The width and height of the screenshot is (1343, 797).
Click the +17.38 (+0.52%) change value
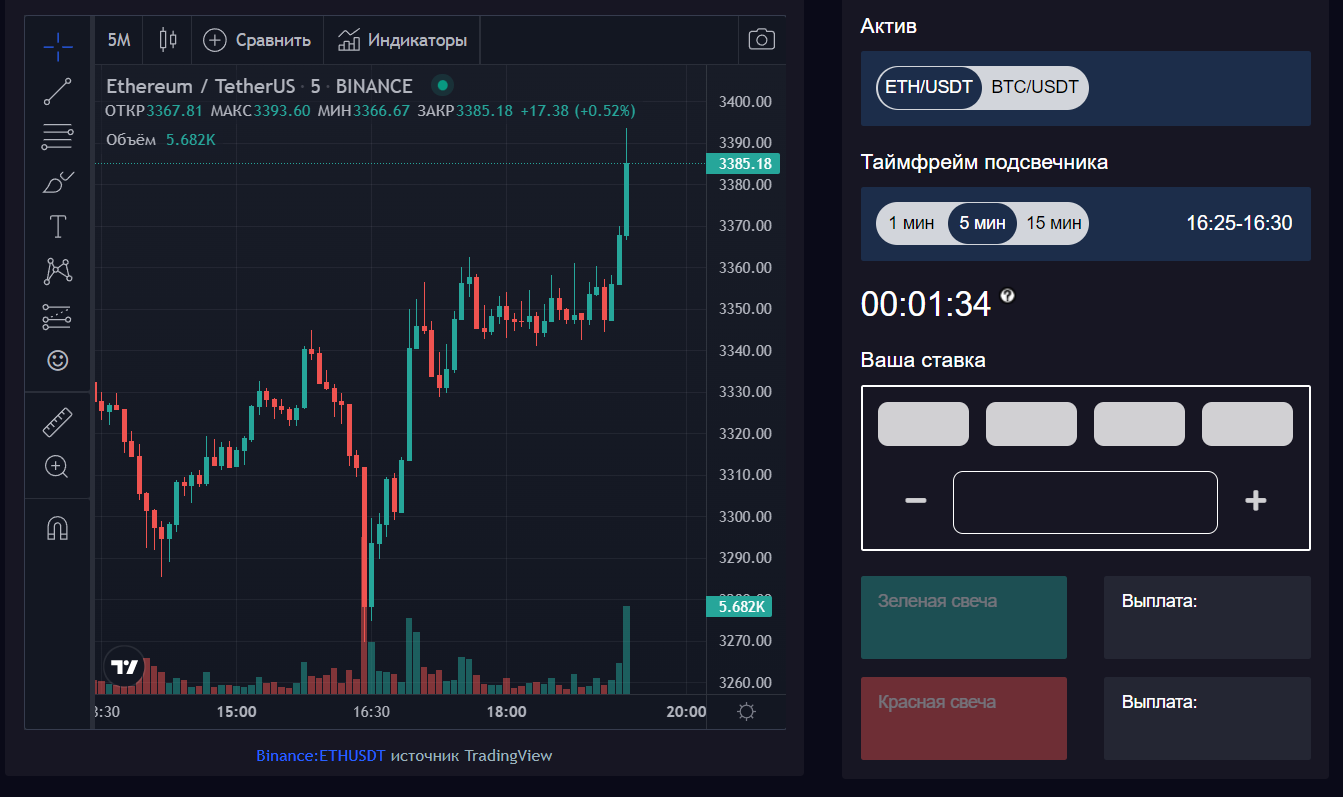(x=578, y=111)
